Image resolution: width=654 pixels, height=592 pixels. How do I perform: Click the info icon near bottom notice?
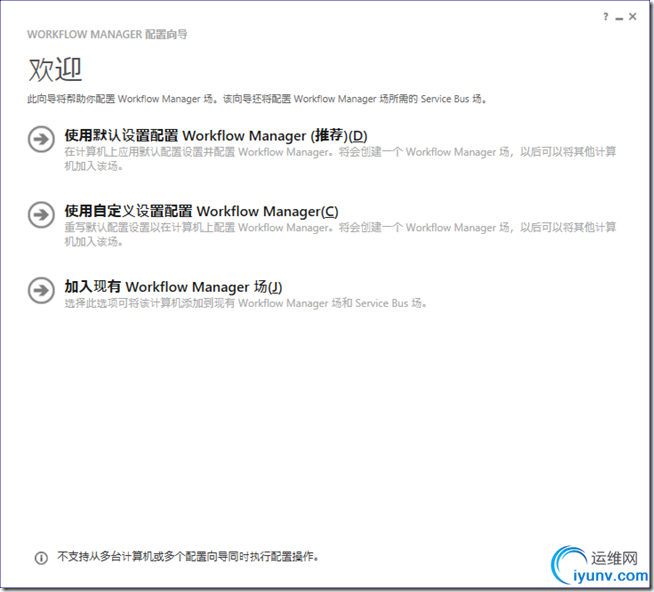(41, 558)
